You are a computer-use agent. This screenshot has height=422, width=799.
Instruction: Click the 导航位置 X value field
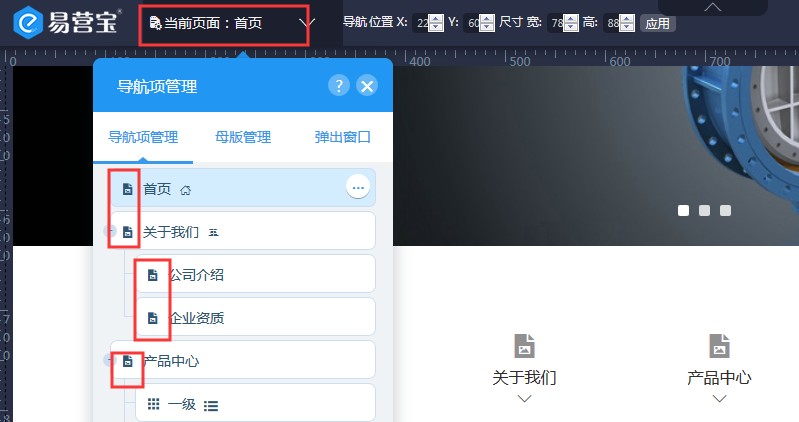click(x=421, y=23)
